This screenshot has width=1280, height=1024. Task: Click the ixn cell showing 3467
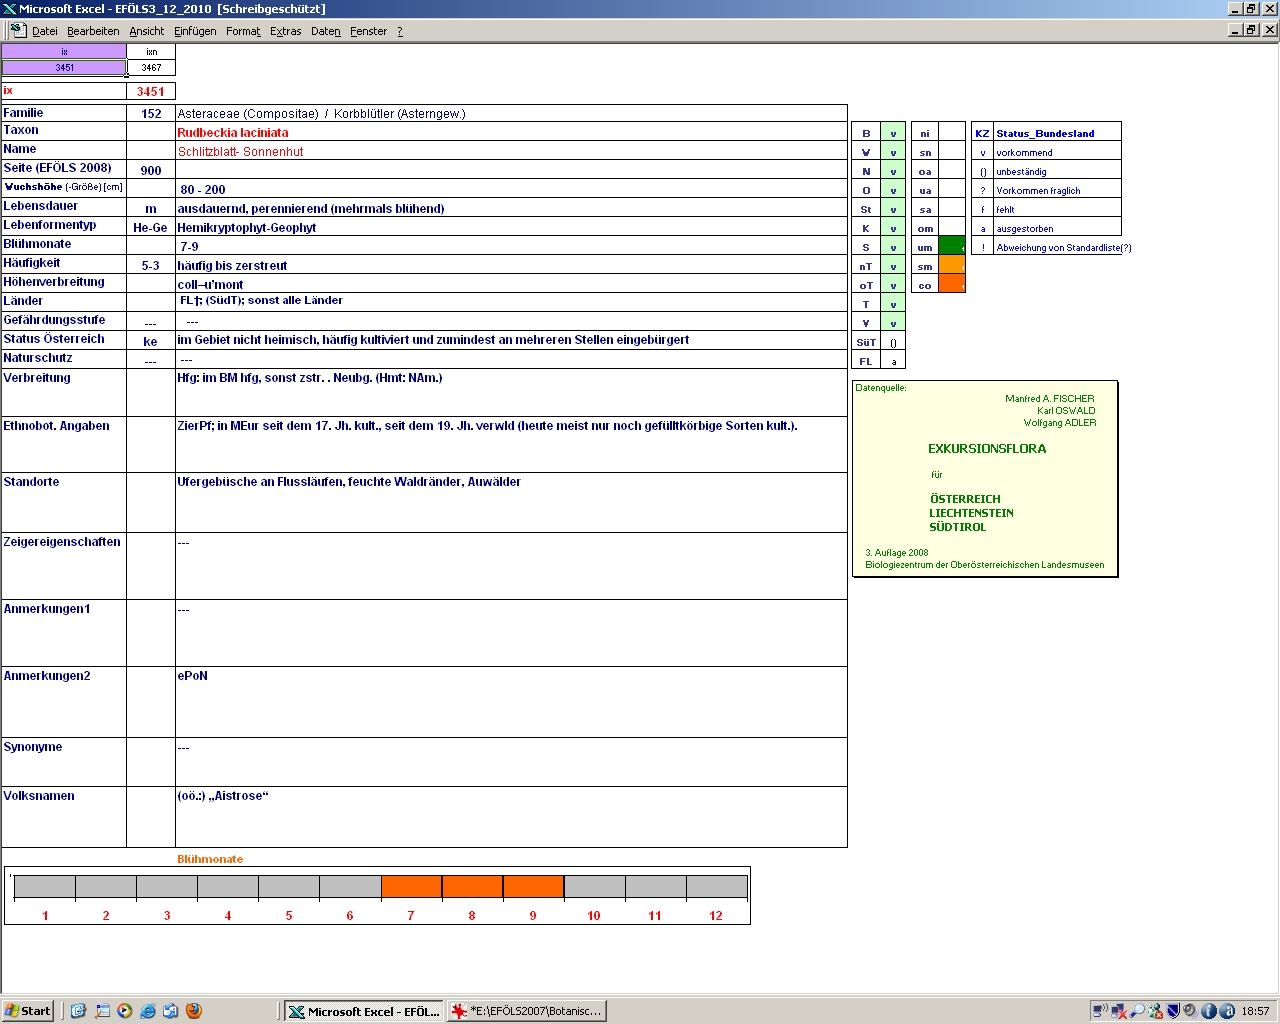[151, 68]
